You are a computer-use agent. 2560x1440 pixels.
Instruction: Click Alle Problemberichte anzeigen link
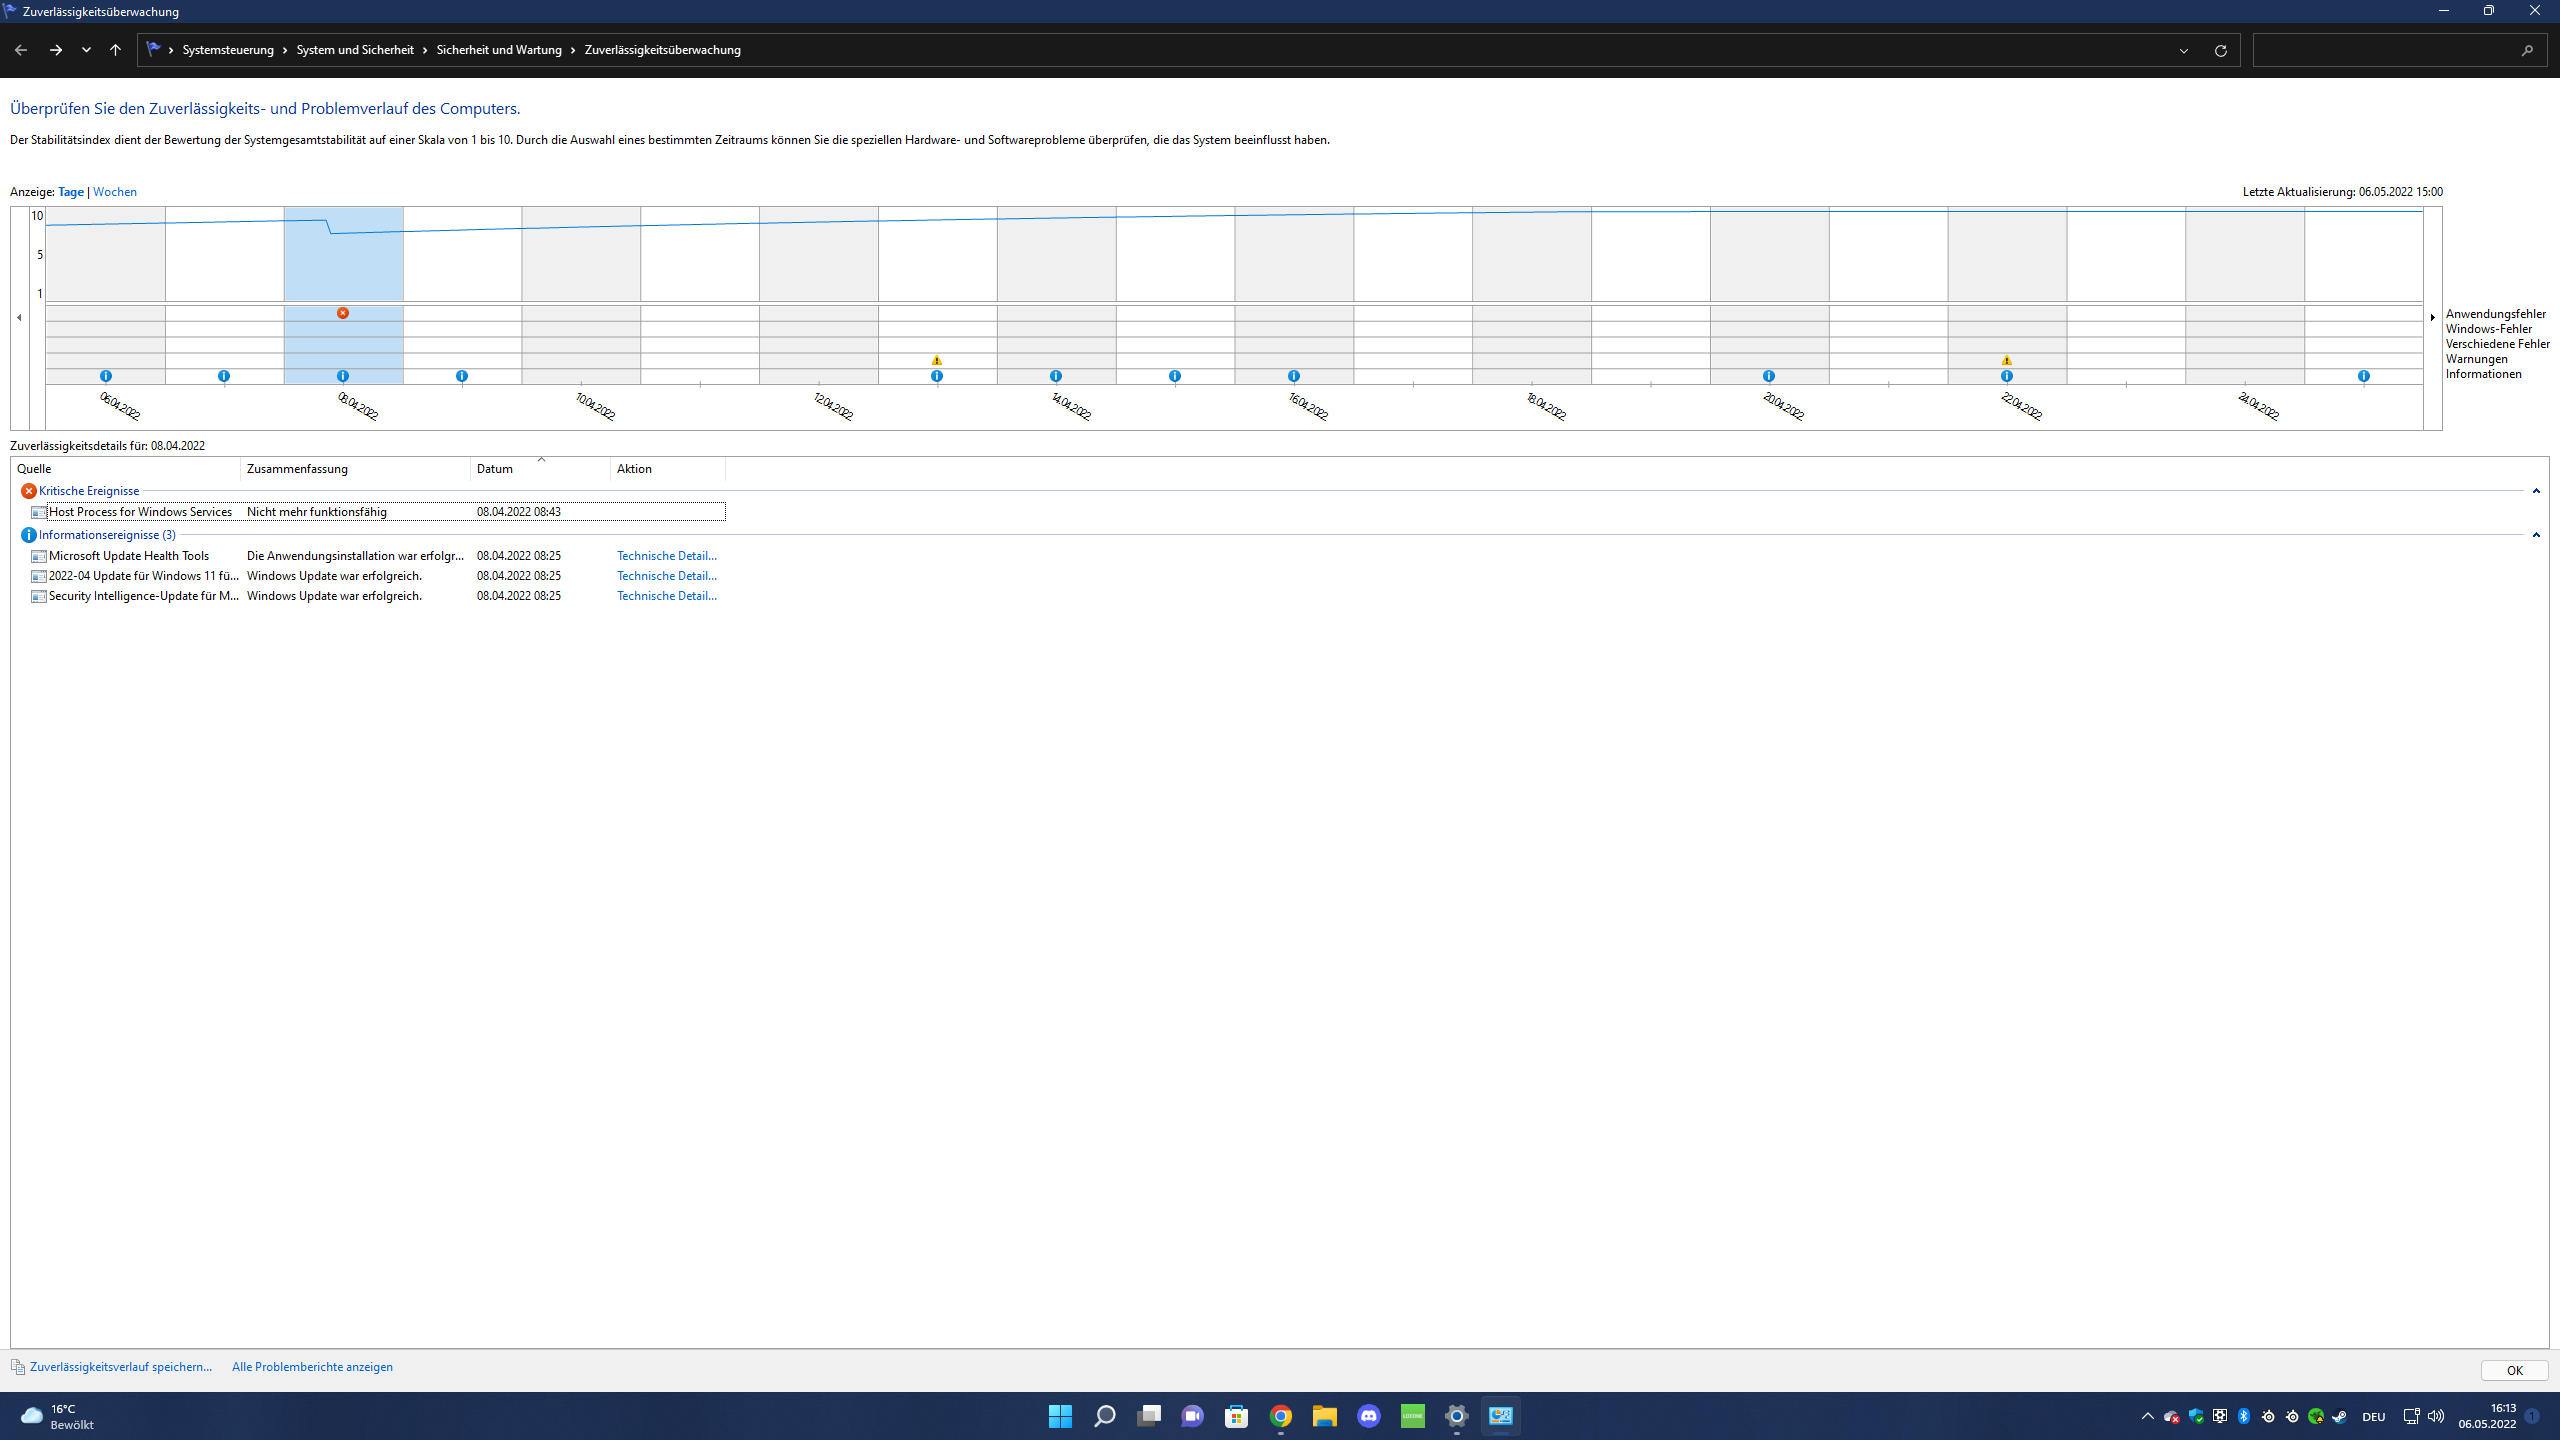tap(312, 1367)
